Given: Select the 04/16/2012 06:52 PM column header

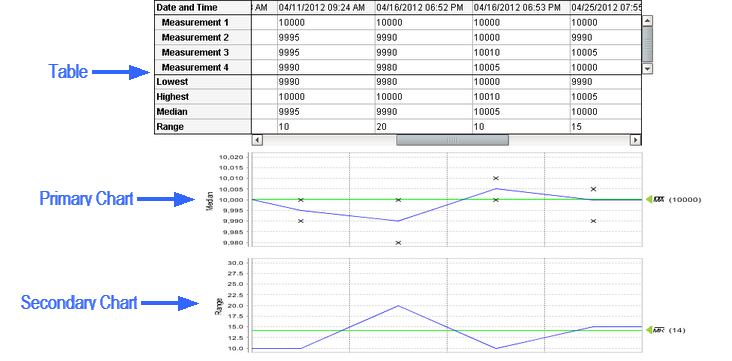Looking at the screenshot, I should [423, 7].
